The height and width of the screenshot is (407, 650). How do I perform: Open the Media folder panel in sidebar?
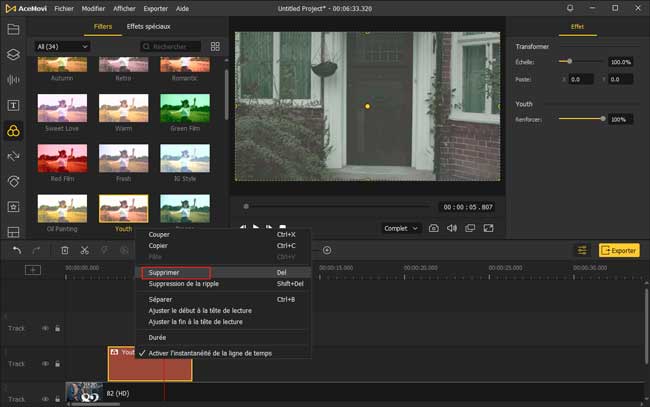(13, 29)
